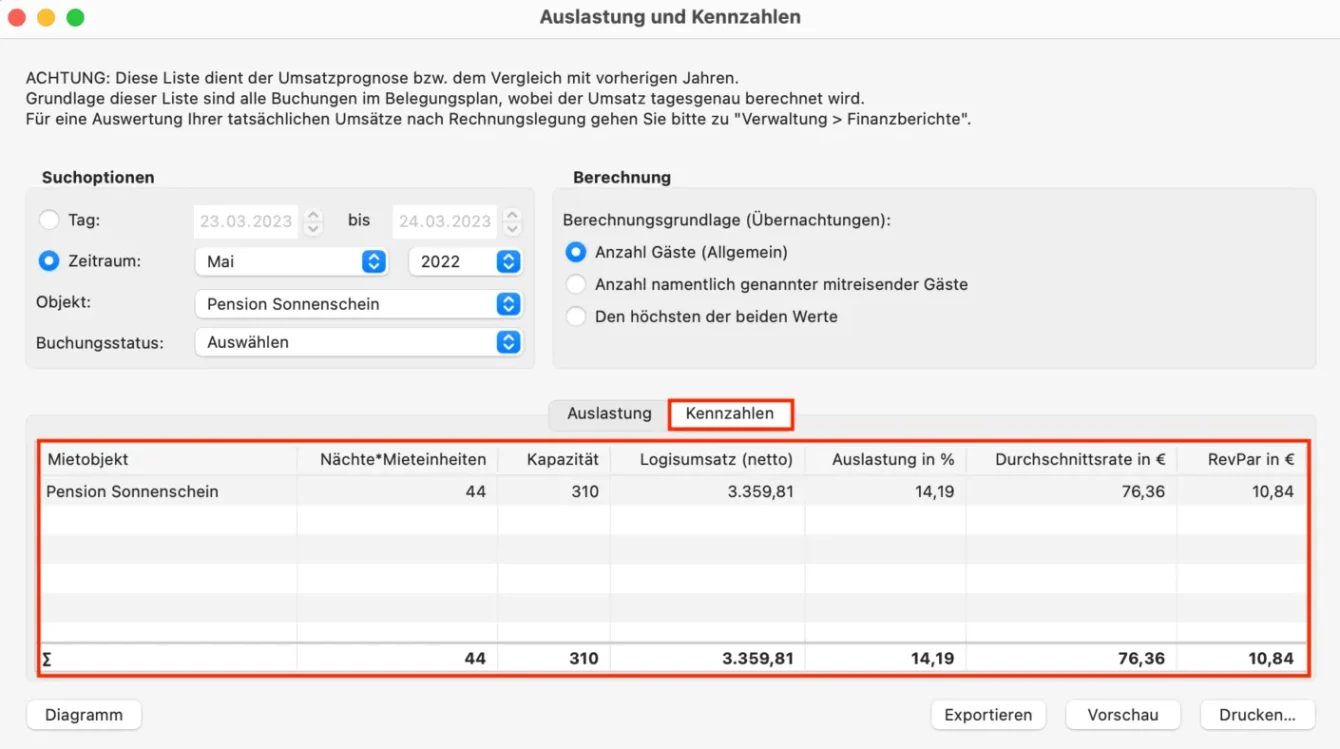Click the Exportieren button
Screen dimensions: 1340x749
(988, 715)
